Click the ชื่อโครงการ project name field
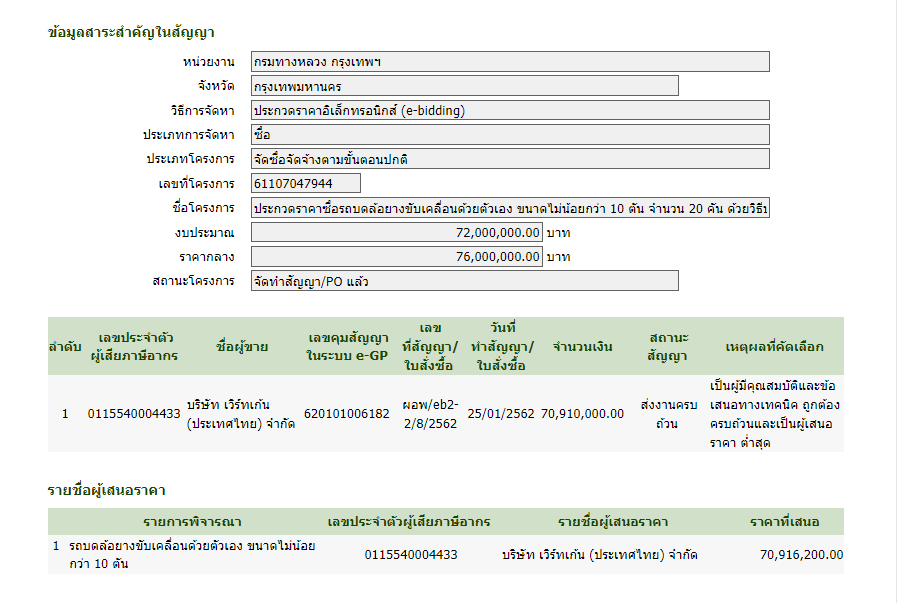The image size is (897, 603). [x=510, y=208]
